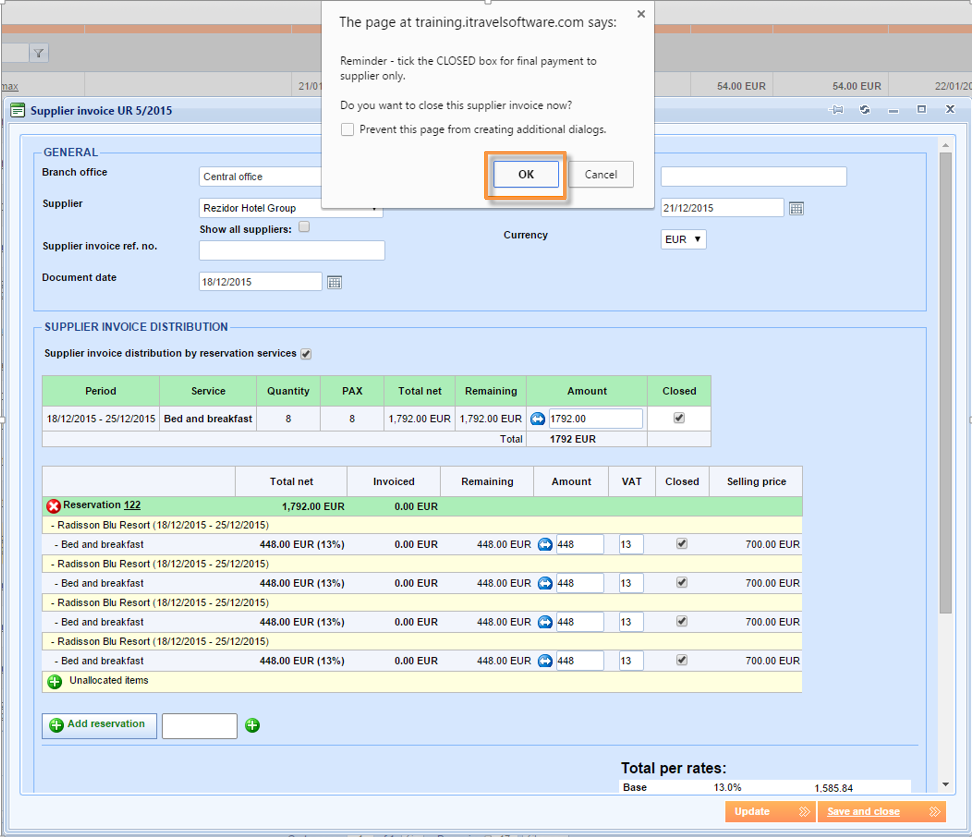Click the first Radisson Blu Resort row
This screenshot has width=972, height=837.
(x=422, y=525)
